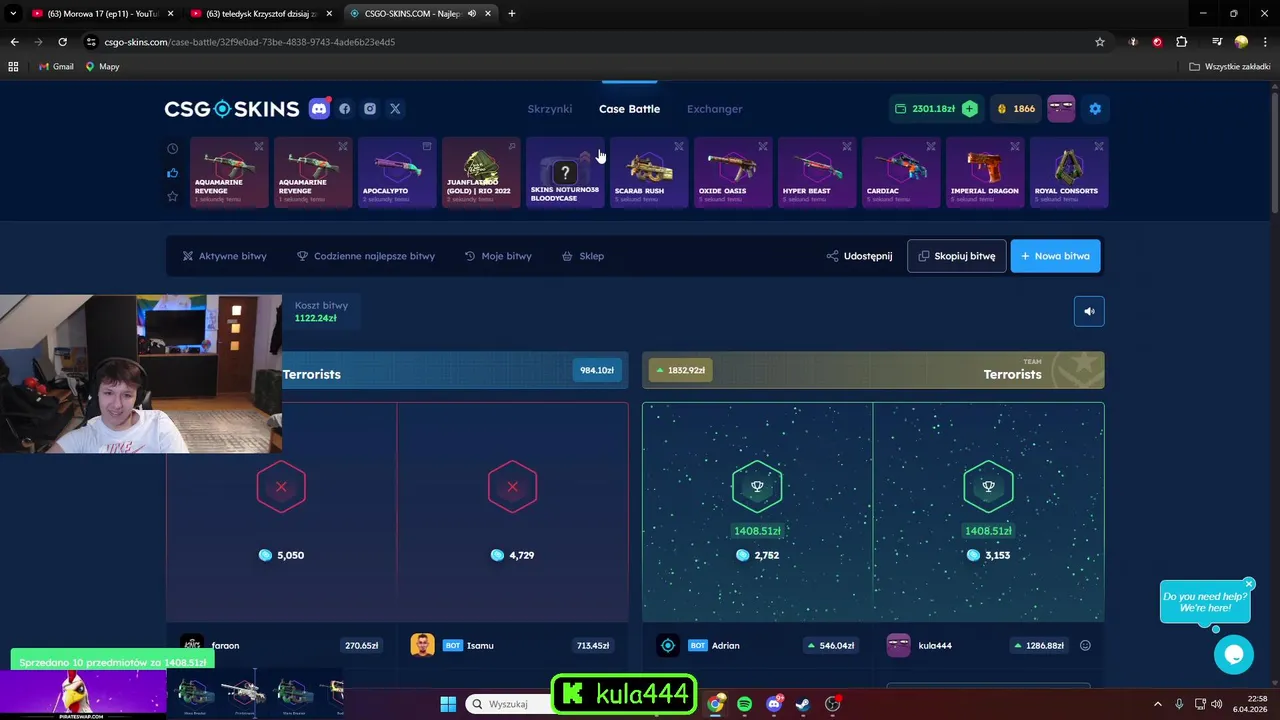Open the Discord link icon

pyautogui.click(x=319, y=109)
